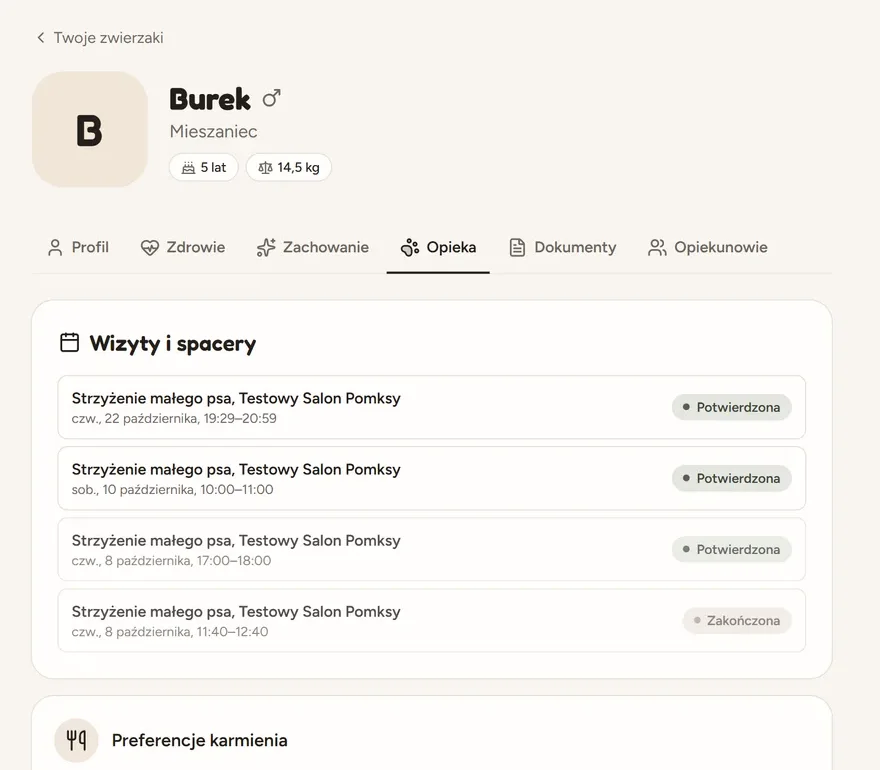Switch to the Dokumenty tab
The height and width of the screenshot is (770, 880).
pyautogui.click(x=562, y=248)
